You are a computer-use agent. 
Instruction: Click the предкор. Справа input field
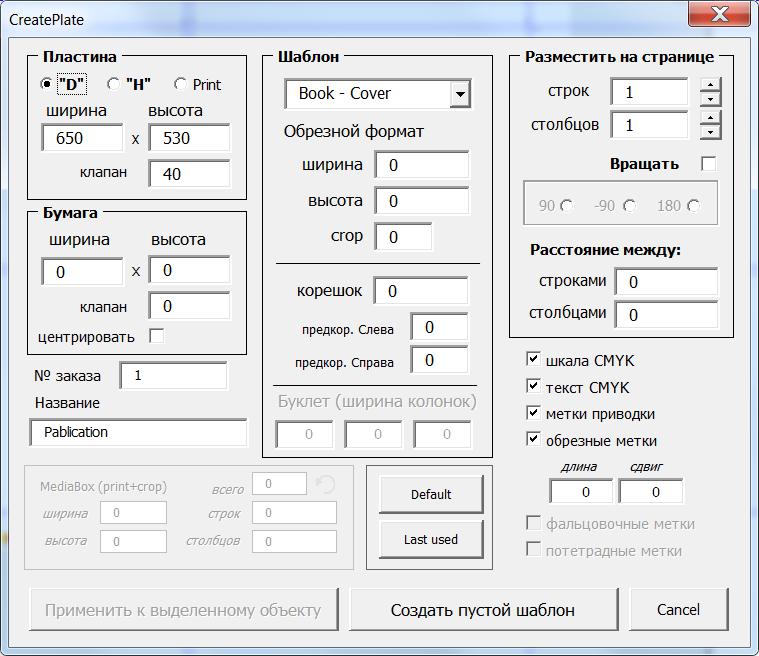(439, 360)
